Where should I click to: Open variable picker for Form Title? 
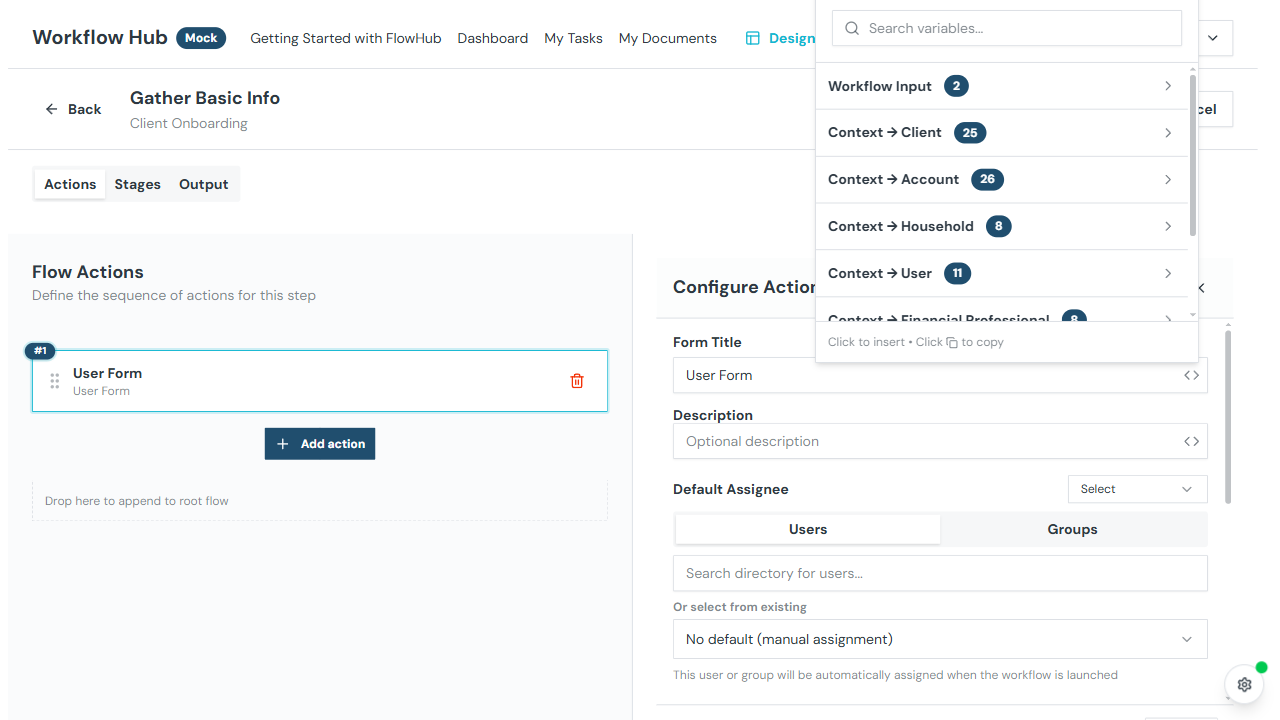pos(1191,376)
